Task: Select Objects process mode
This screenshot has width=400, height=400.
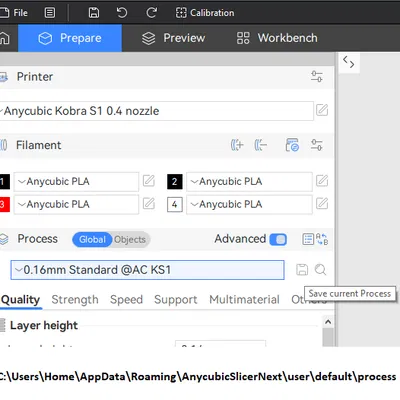Action: click(x=130, y=240)
